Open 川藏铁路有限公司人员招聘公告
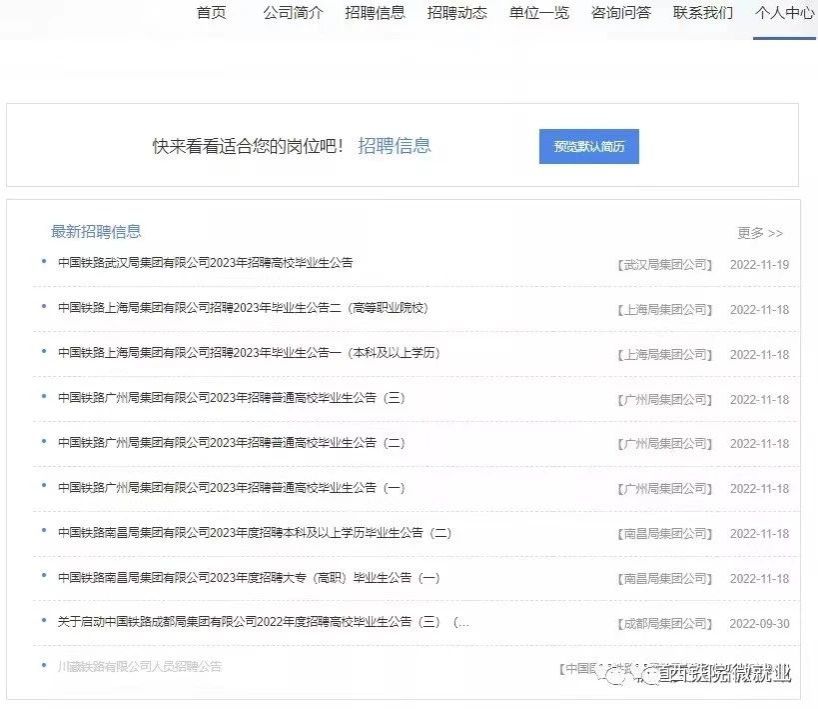 pos(140,666)
